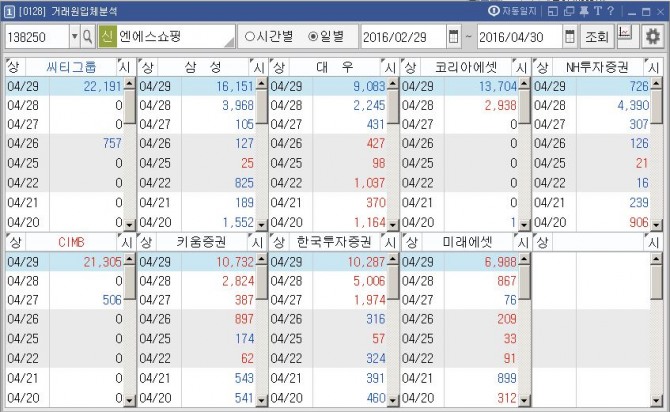Click the stock name 엔에스쇼핑

pyautogui.click(x=150, y=36)
